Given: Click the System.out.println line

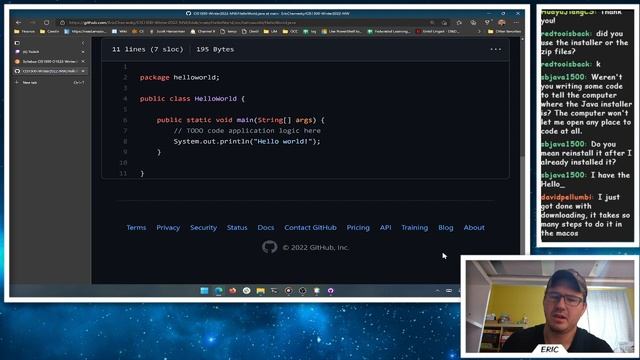Looking at the screenshot, I should (247, 142).
